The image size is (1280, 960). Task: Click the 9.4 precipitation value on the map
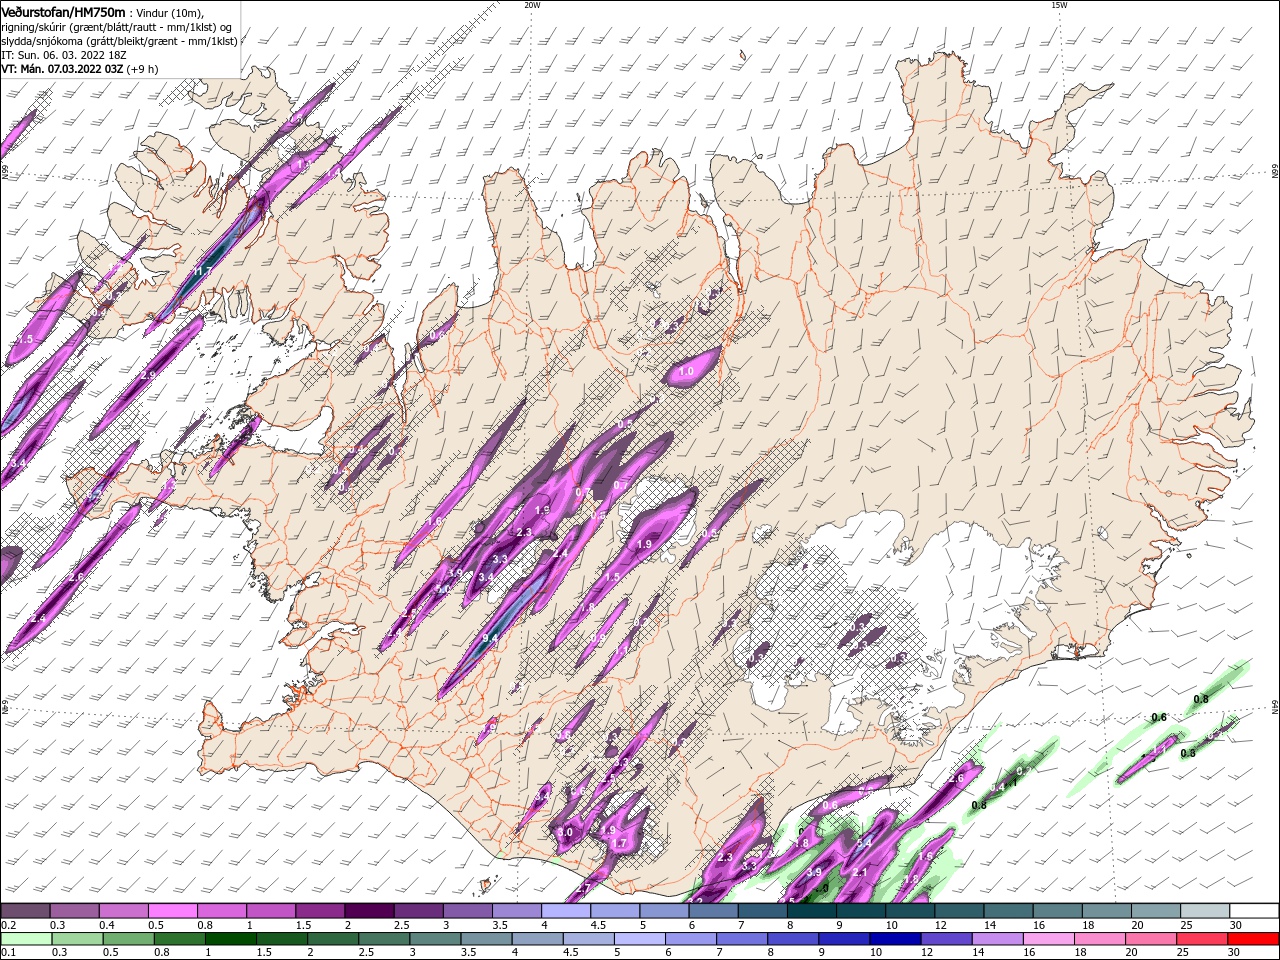490,638
